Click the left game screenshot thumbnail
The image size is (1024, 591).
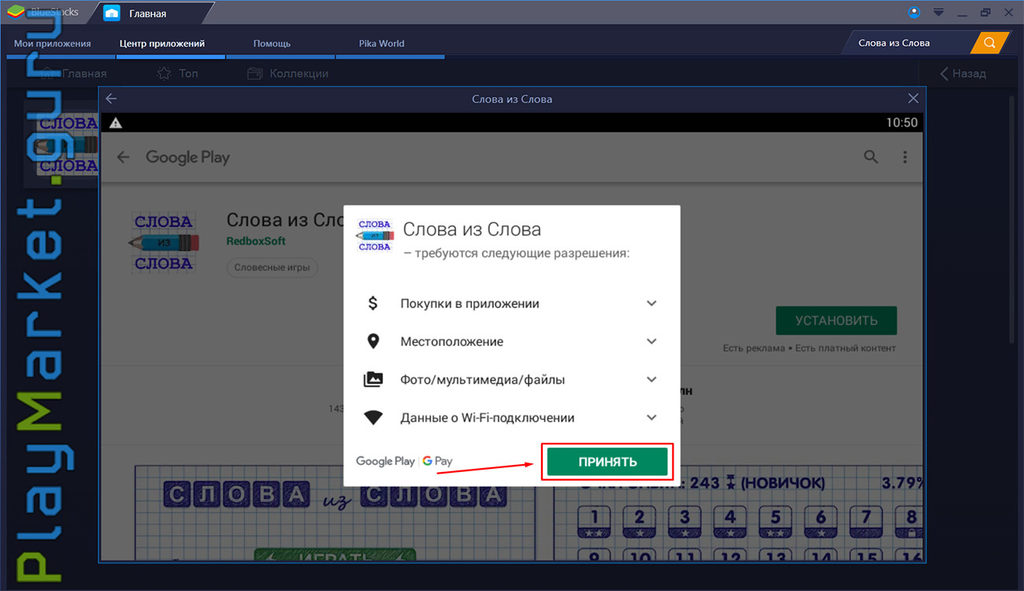point(335,513)
